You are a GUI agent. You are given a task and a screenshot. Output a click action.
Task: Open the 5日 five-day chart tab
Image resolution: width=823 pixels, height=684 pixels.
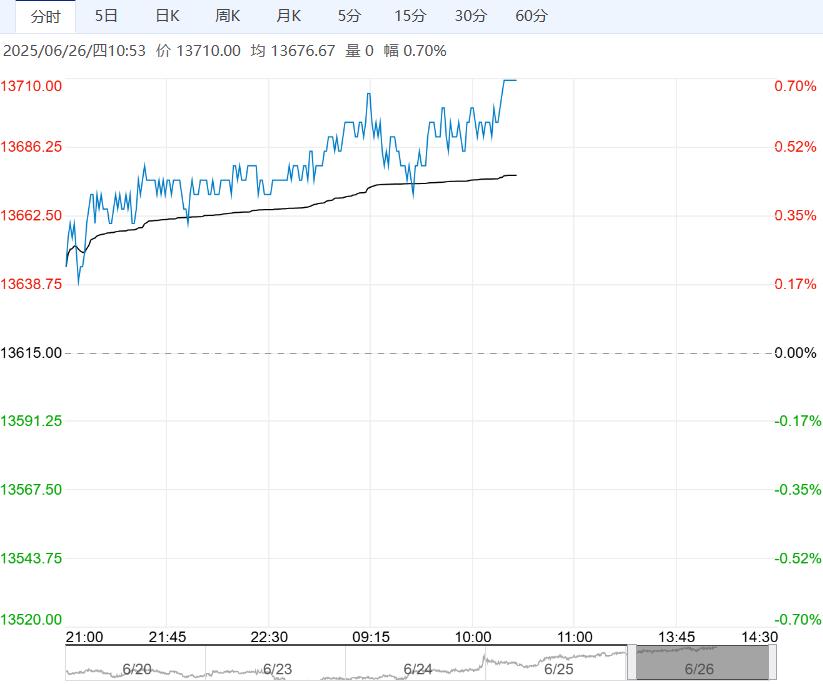coord(106,16)
